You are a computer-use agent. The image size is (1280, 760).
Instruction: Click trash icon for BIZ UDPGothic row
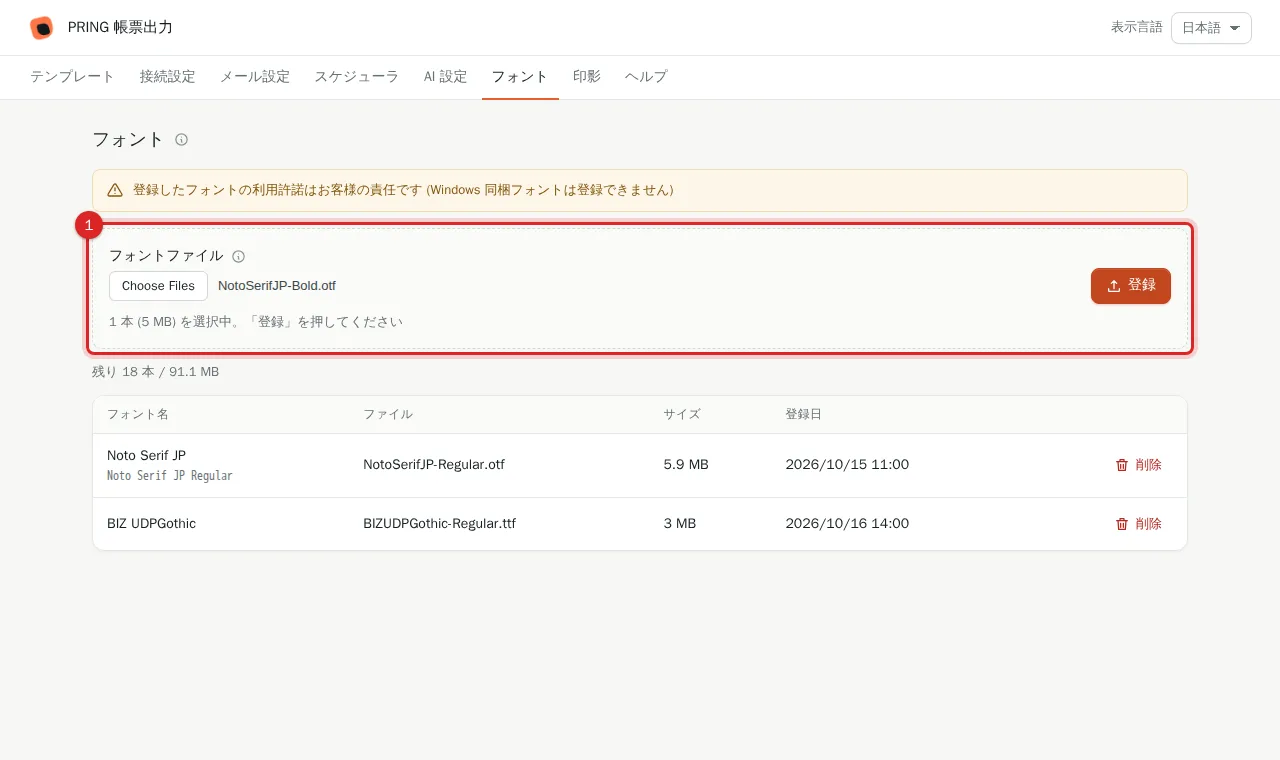pyautogui.click(x=1122, y=524)
